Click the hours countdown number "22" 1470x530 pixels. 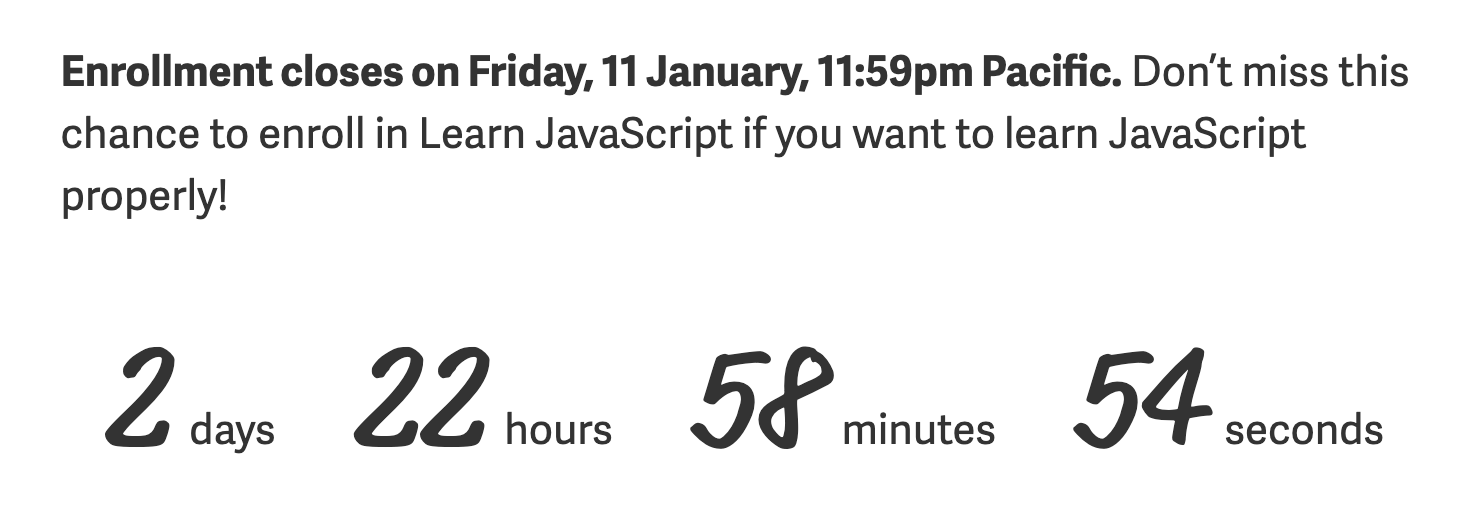point(423,399)
